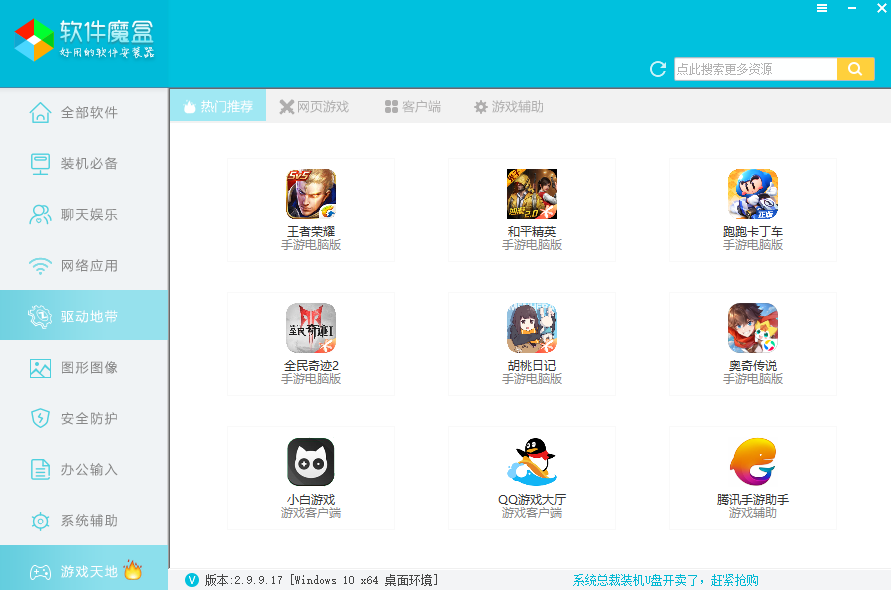
Task: Click the 系统总裁装机U盘开卖了 link
Action: [665, 580]
